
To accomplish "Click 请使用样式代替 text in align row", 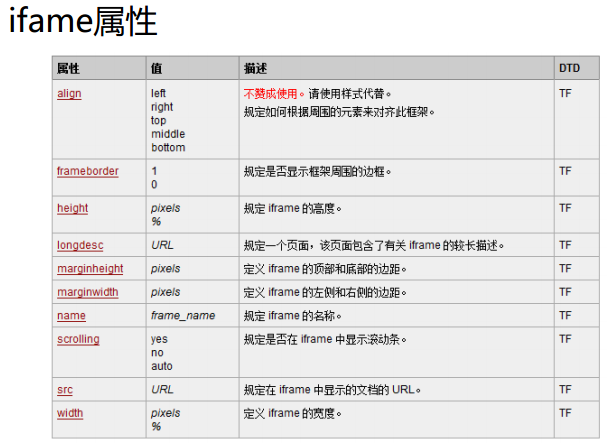I will point(350,94).
